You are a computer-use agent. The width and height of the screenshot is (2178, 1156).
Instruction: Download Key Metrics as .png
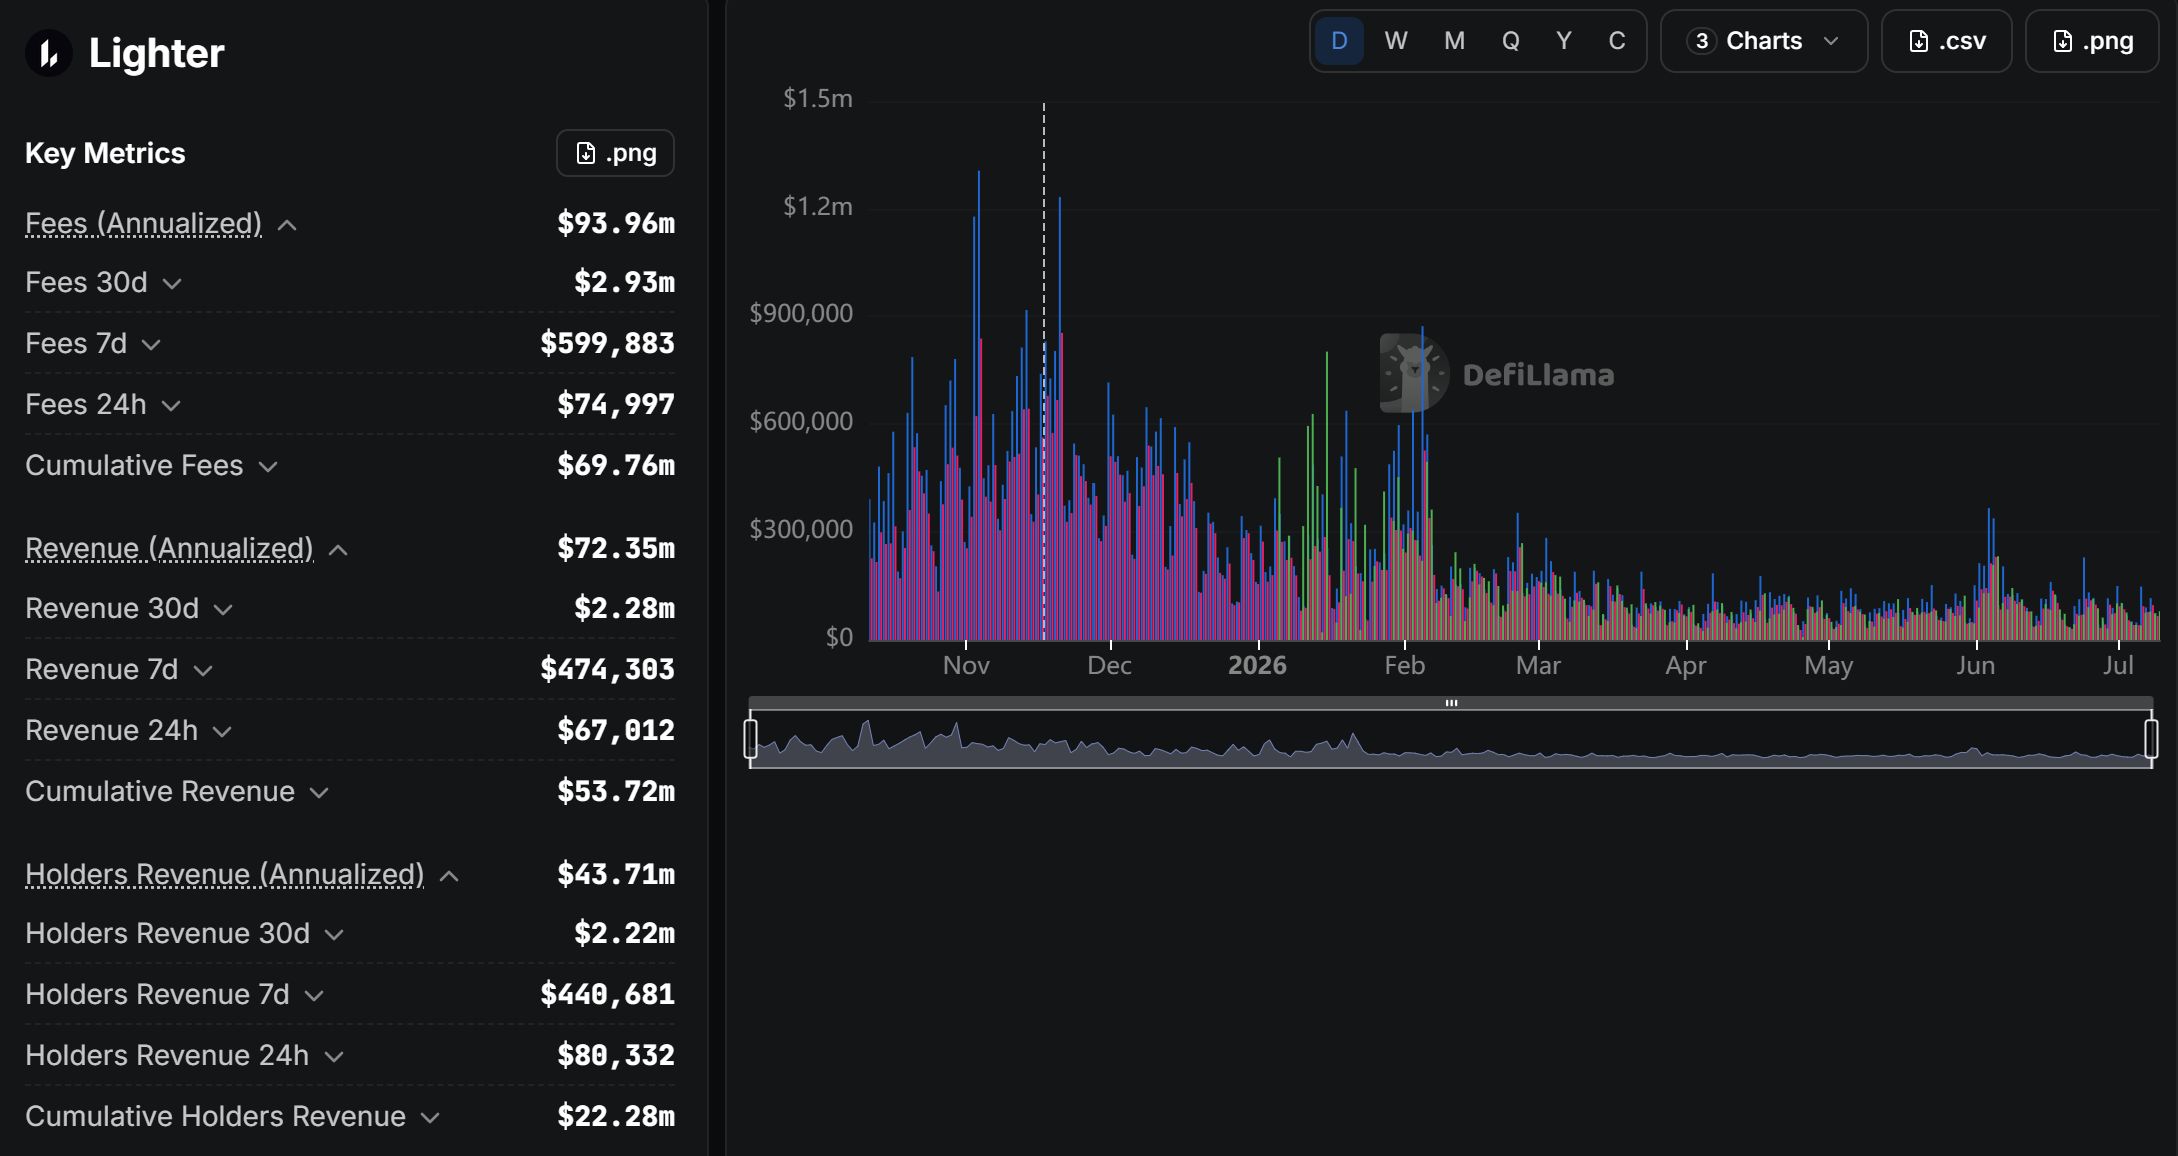tap(615, 153)
